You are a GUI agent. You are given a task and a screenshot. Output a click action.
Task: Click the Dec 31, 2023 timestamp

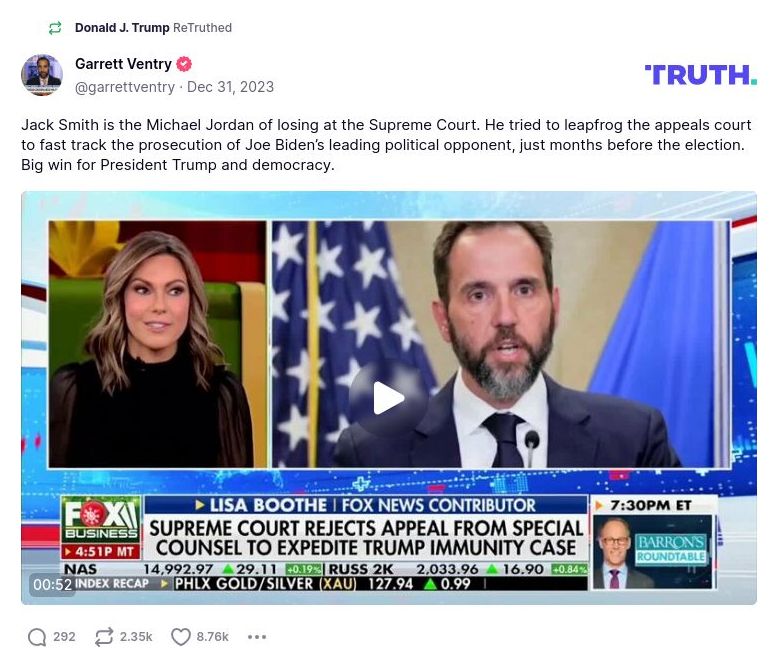pyautogui.click(x=230, y=87)
